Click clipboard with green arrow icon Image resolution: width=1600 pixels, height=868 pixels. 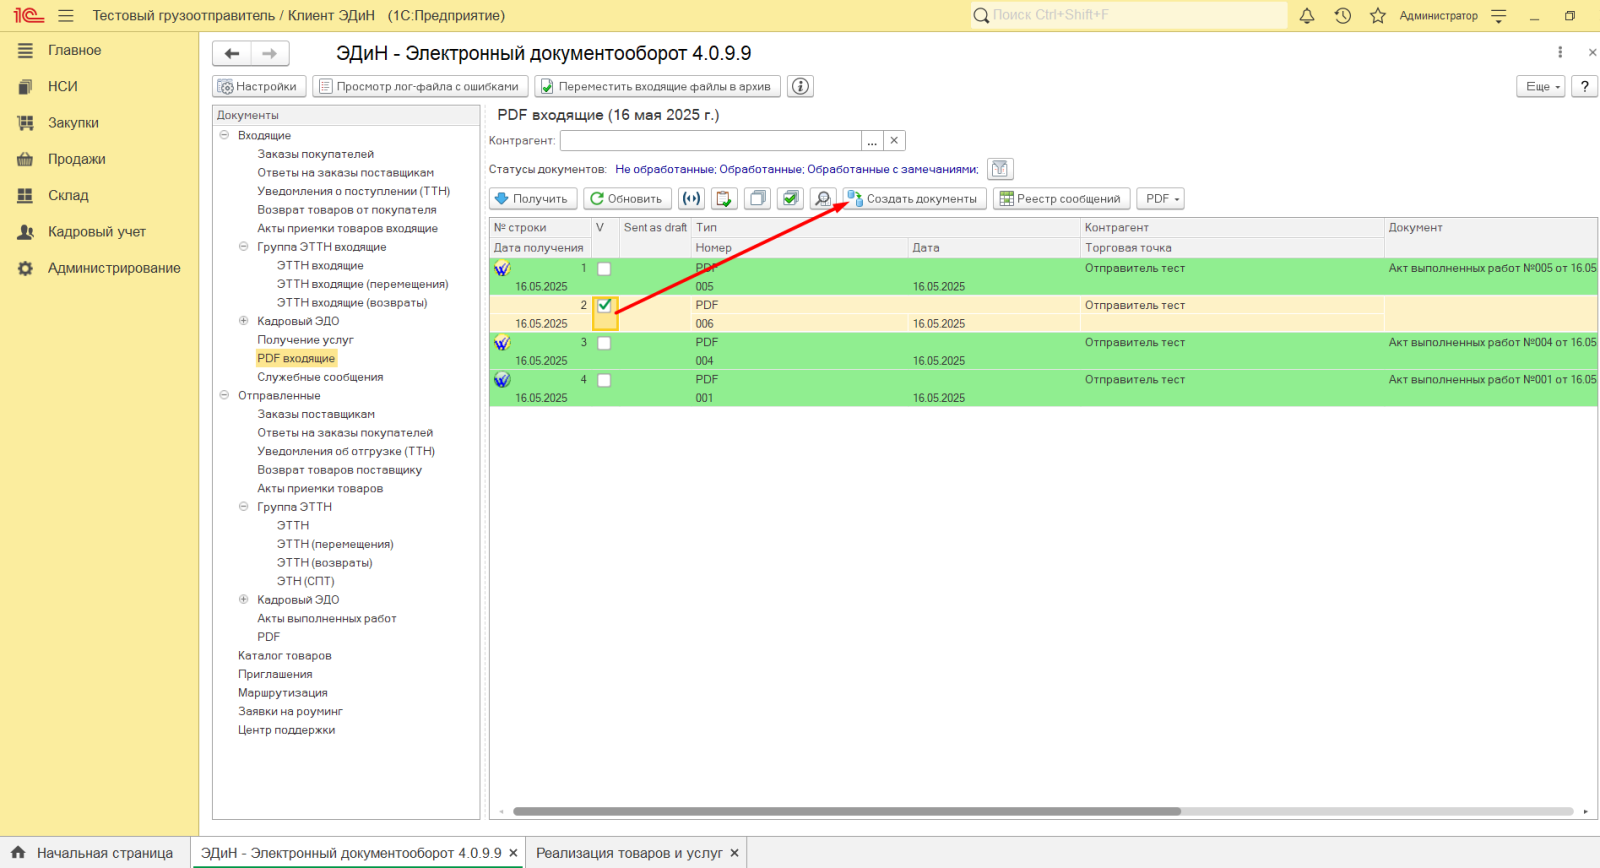tap(724, 198)
